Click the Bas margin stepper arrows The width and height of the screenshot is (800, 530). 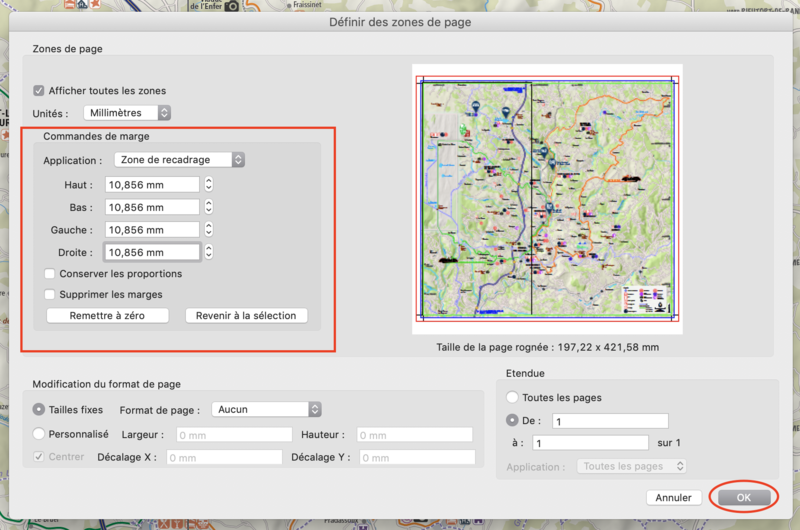[x=208, y=207]
